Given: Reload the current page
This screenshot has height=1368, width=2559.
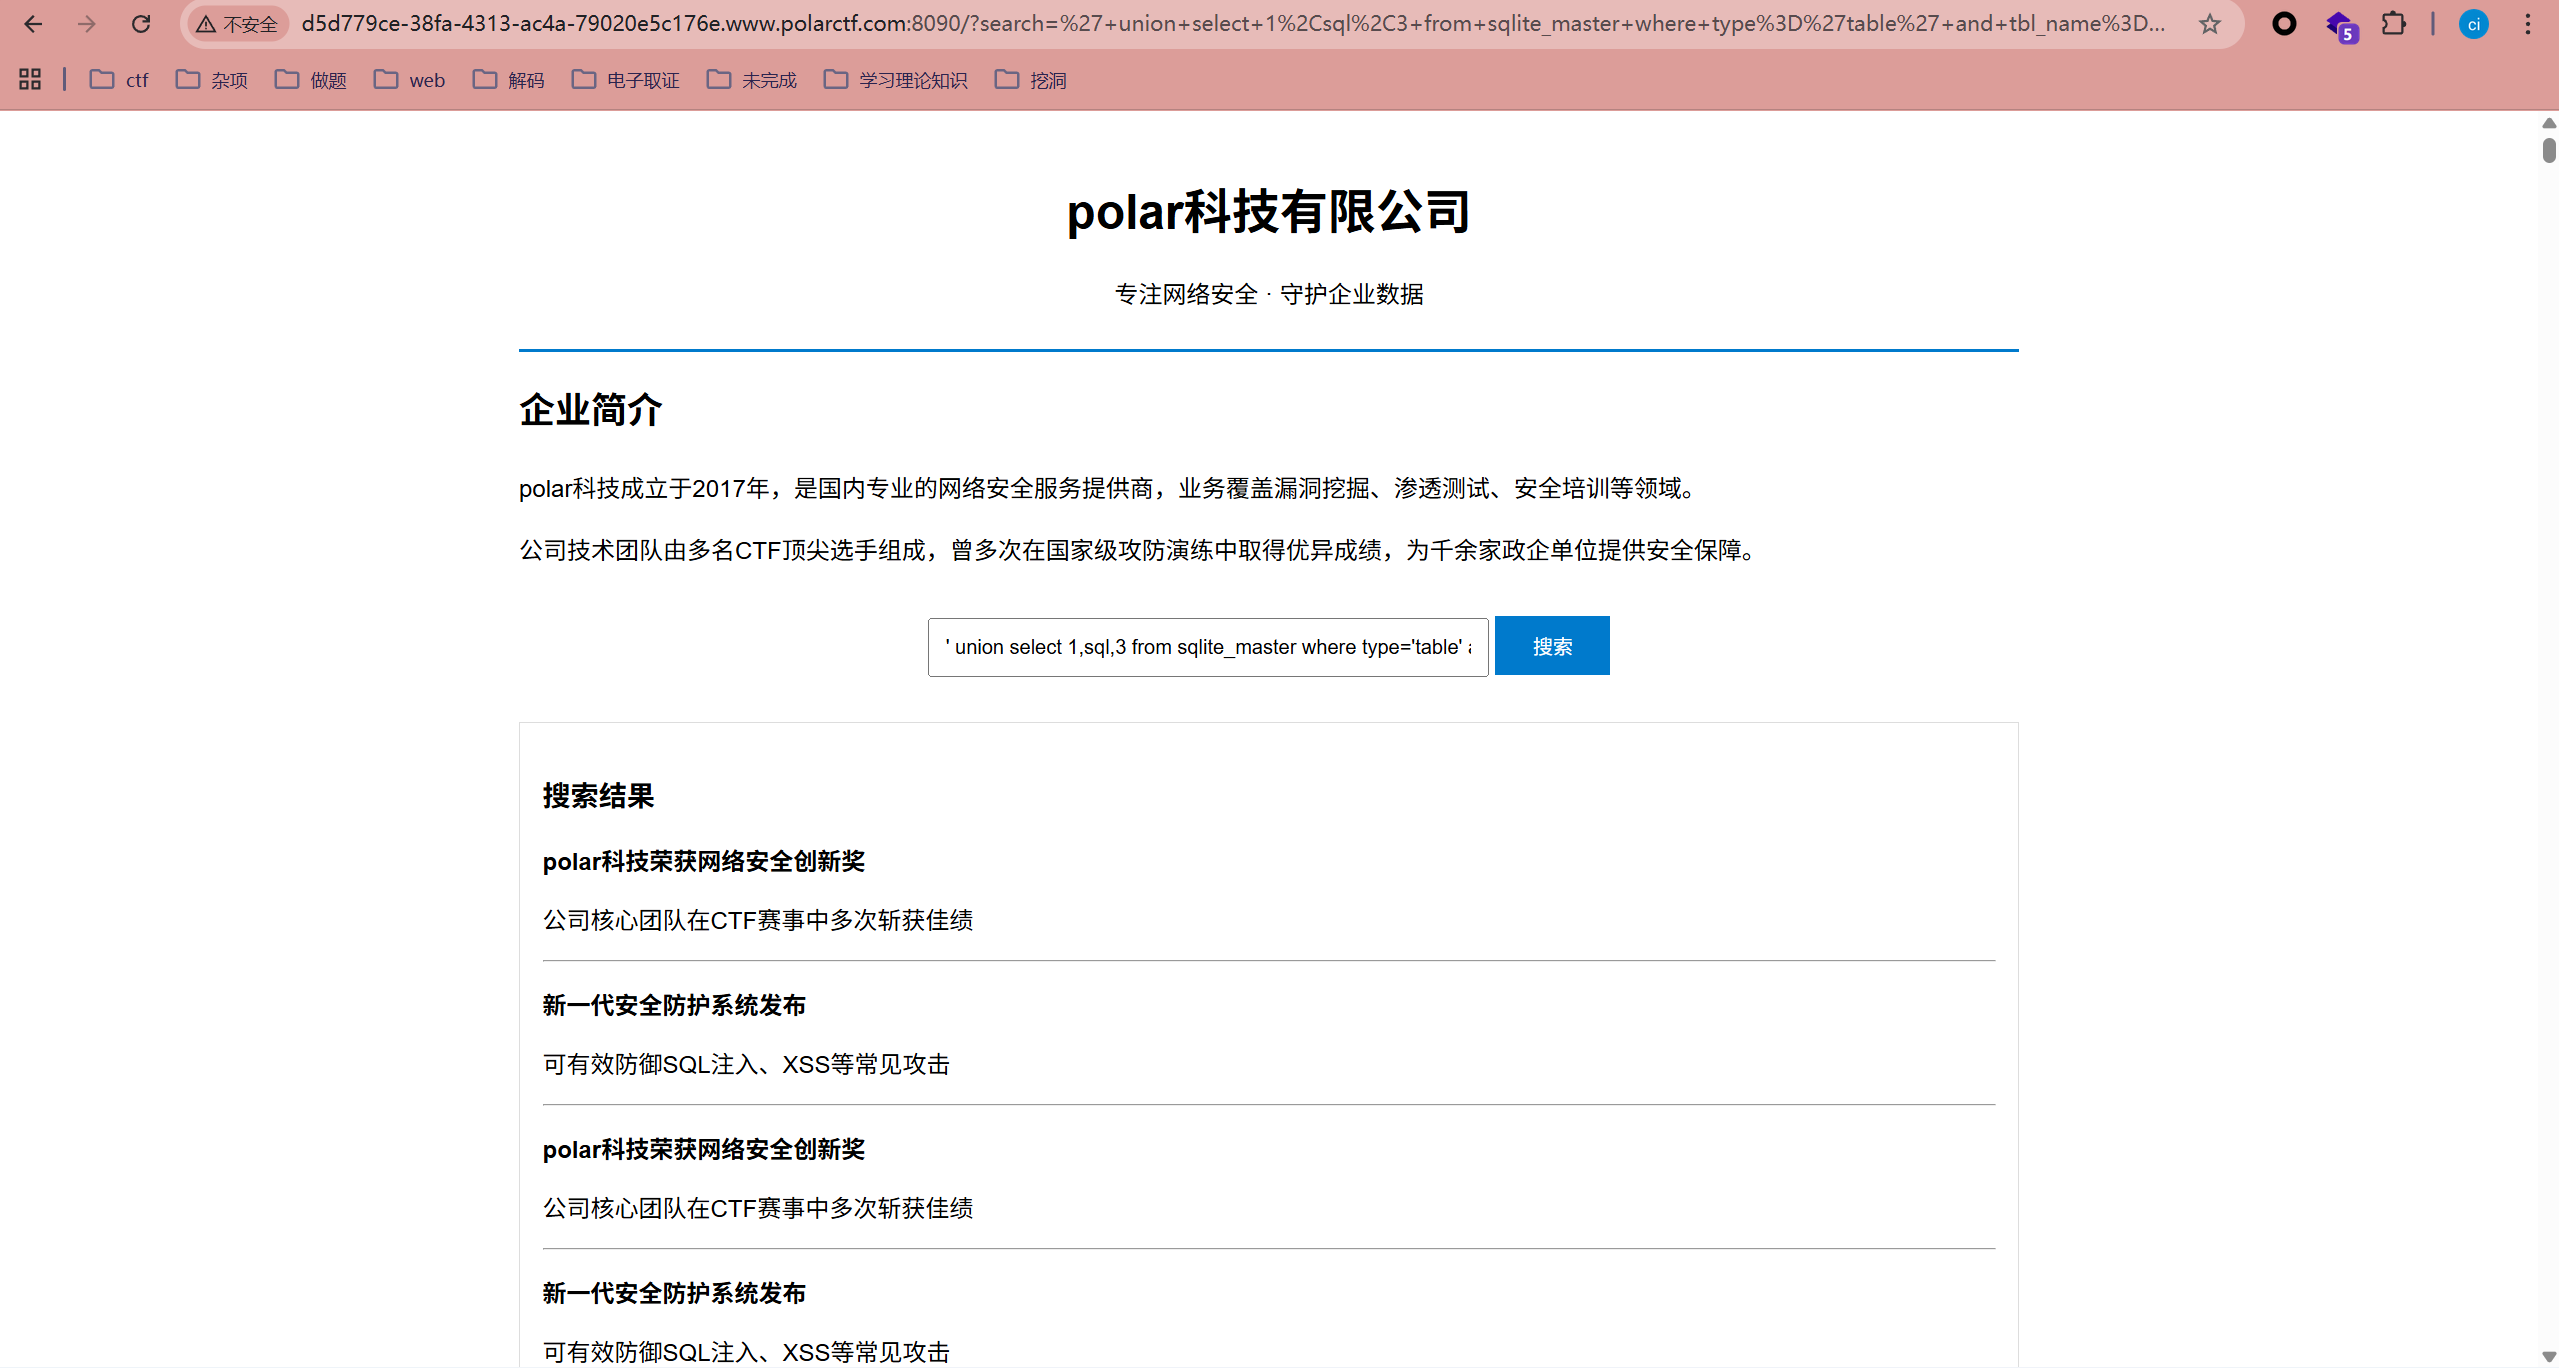Looking at the screenshot, I should point(141,24).
